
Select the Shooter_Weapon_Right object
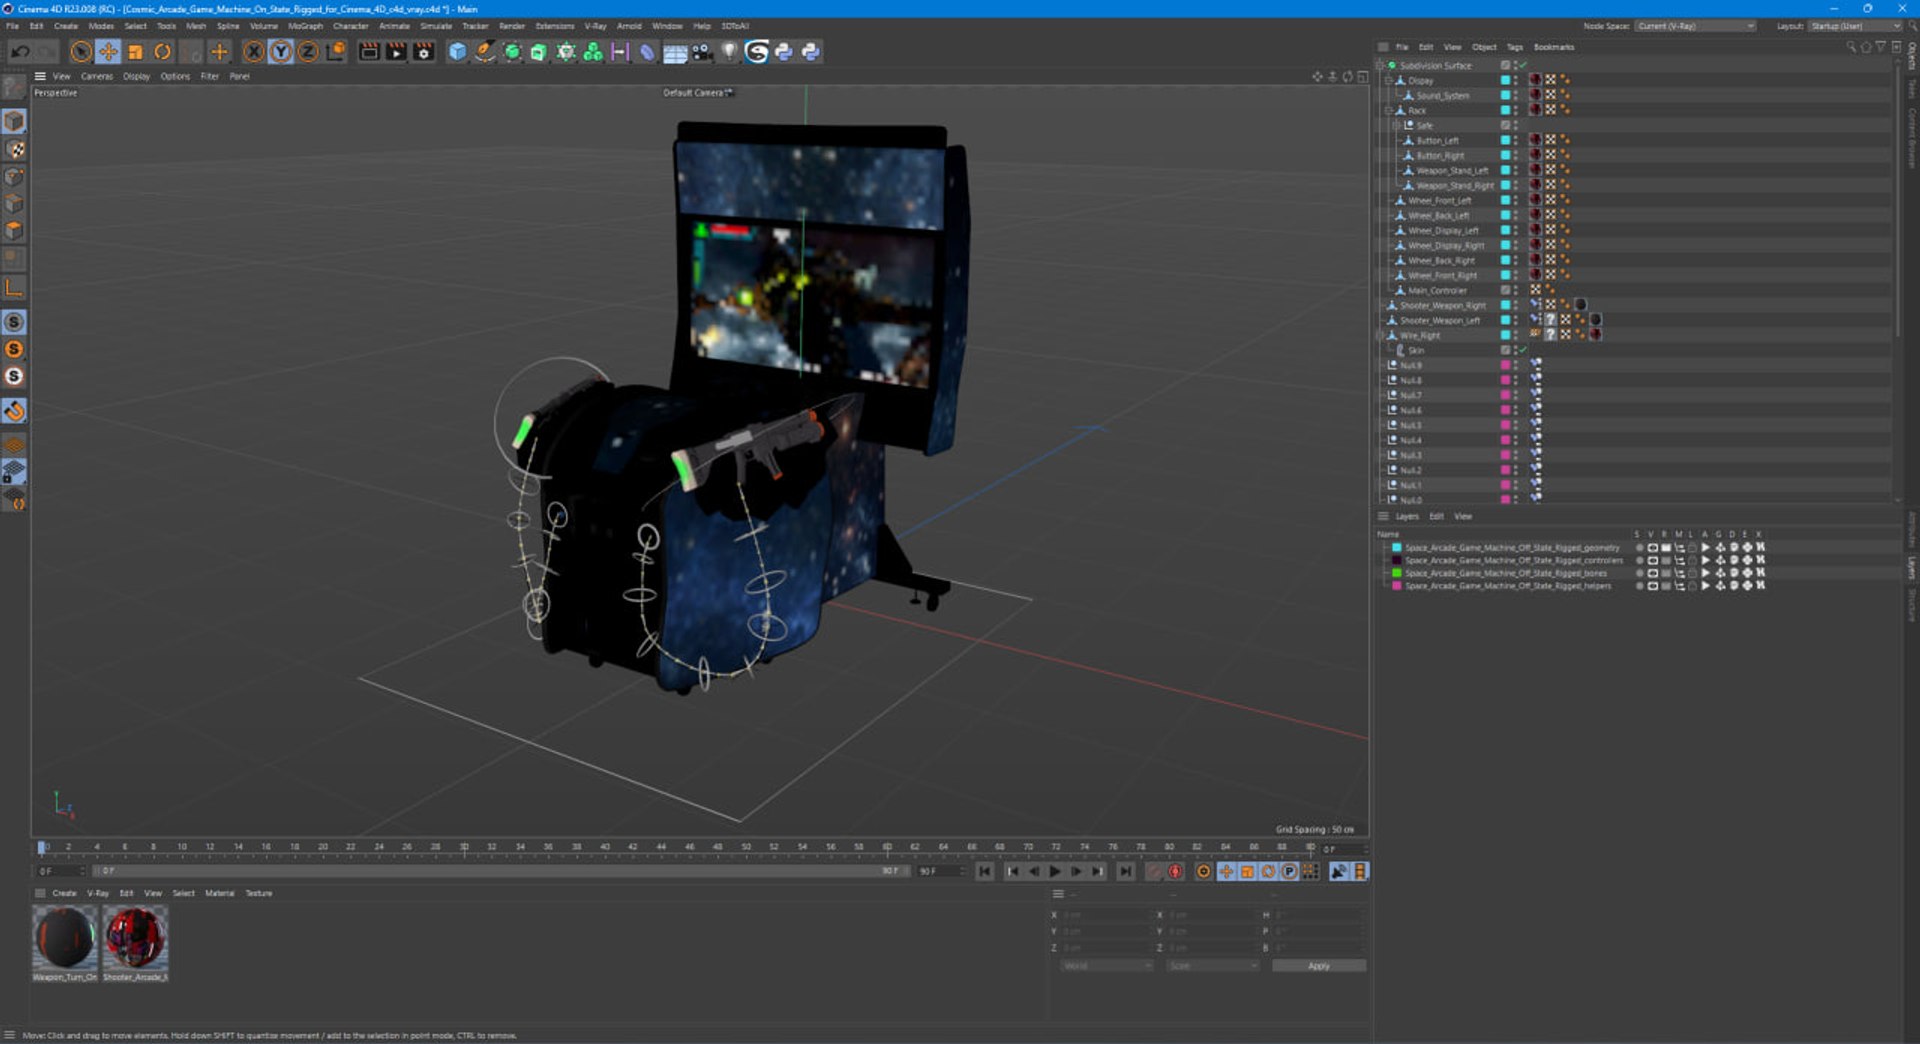(1442, 306)
